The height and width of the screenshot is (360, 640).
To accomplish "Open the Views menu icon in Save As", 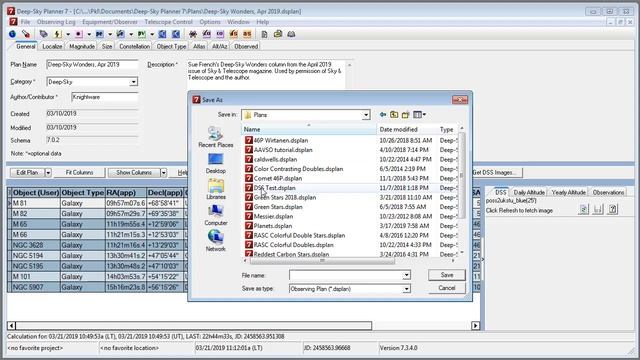I will coord(419,115).
